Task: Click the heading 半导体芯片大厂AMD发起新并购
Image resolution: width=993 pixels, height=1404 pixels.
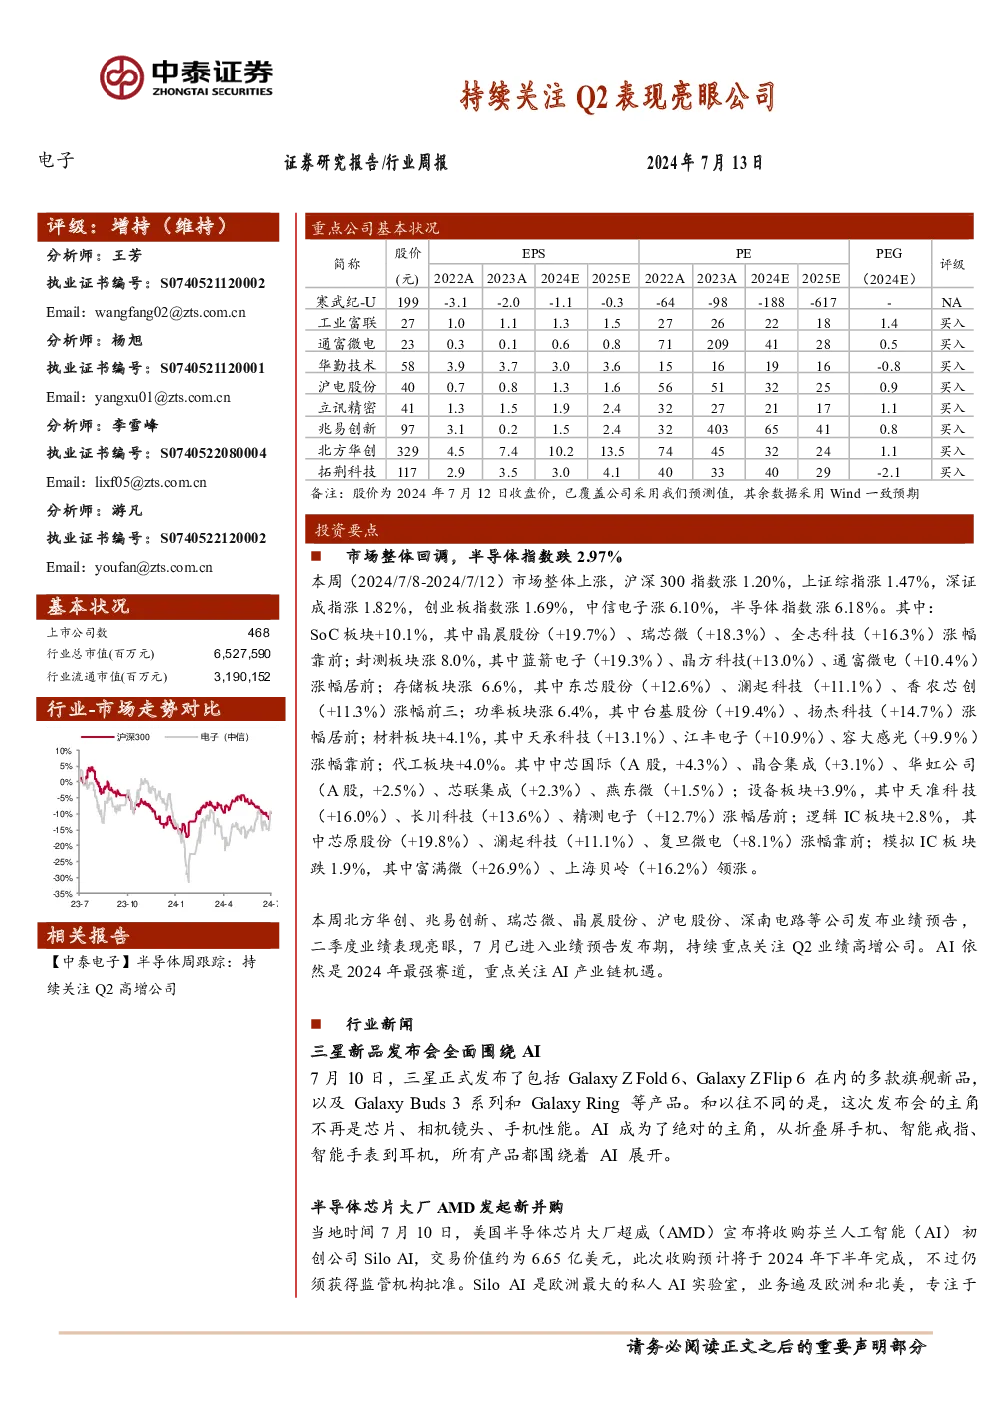Action: tap(437, 1207)
